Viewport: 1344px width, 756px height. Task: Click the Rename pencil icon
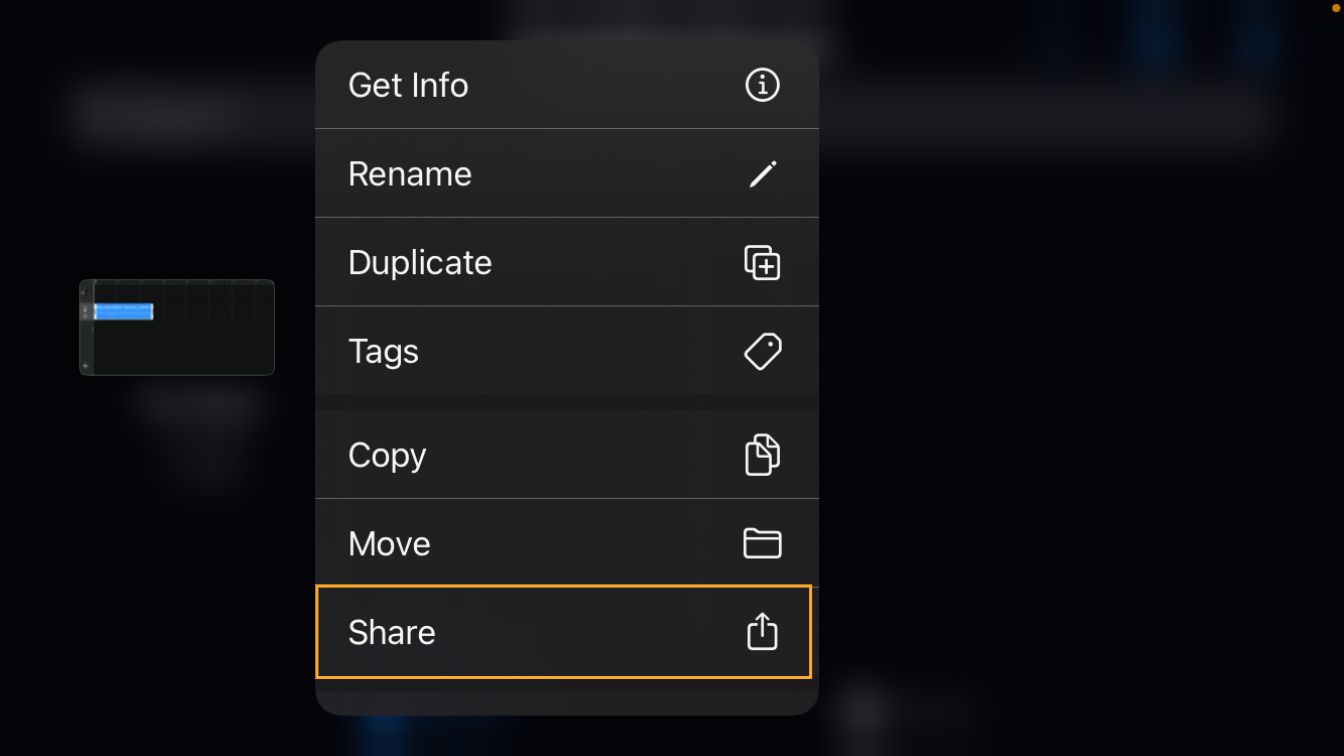tap(762, 174)
